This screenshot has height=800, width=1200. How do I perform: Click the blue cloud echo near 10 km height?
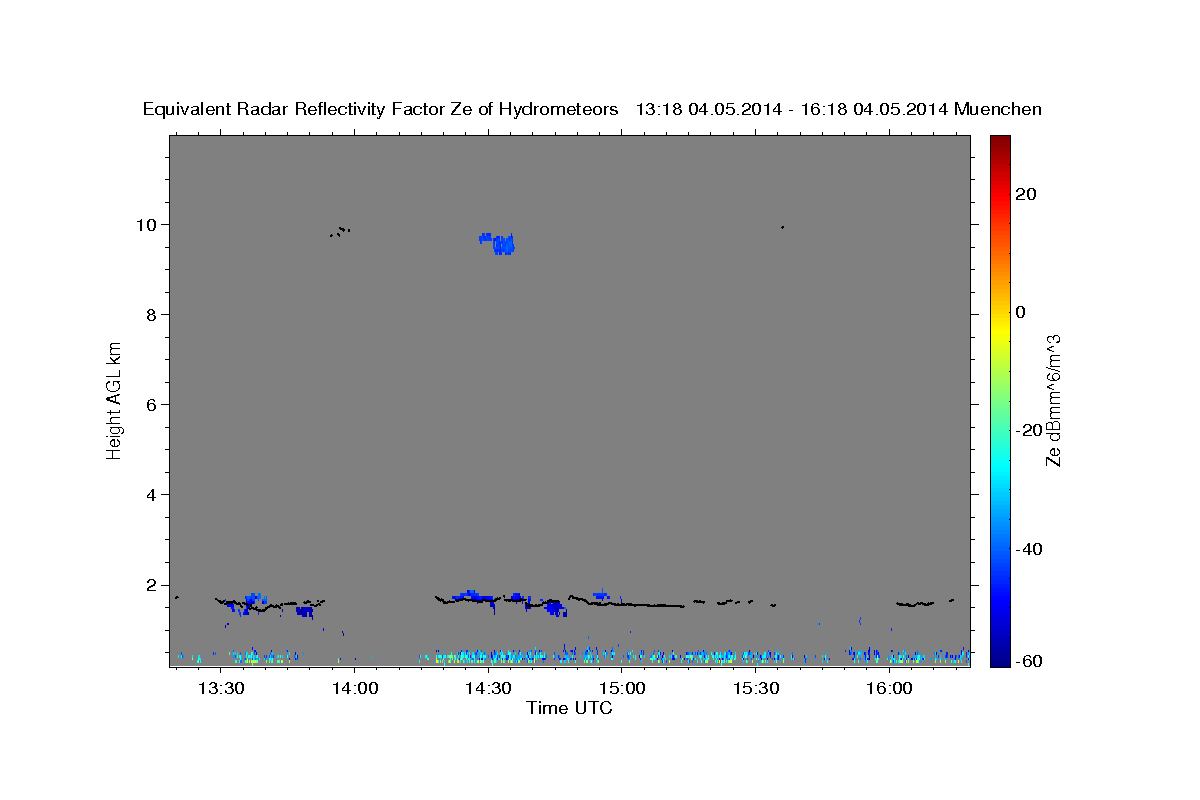coord(498,243)
